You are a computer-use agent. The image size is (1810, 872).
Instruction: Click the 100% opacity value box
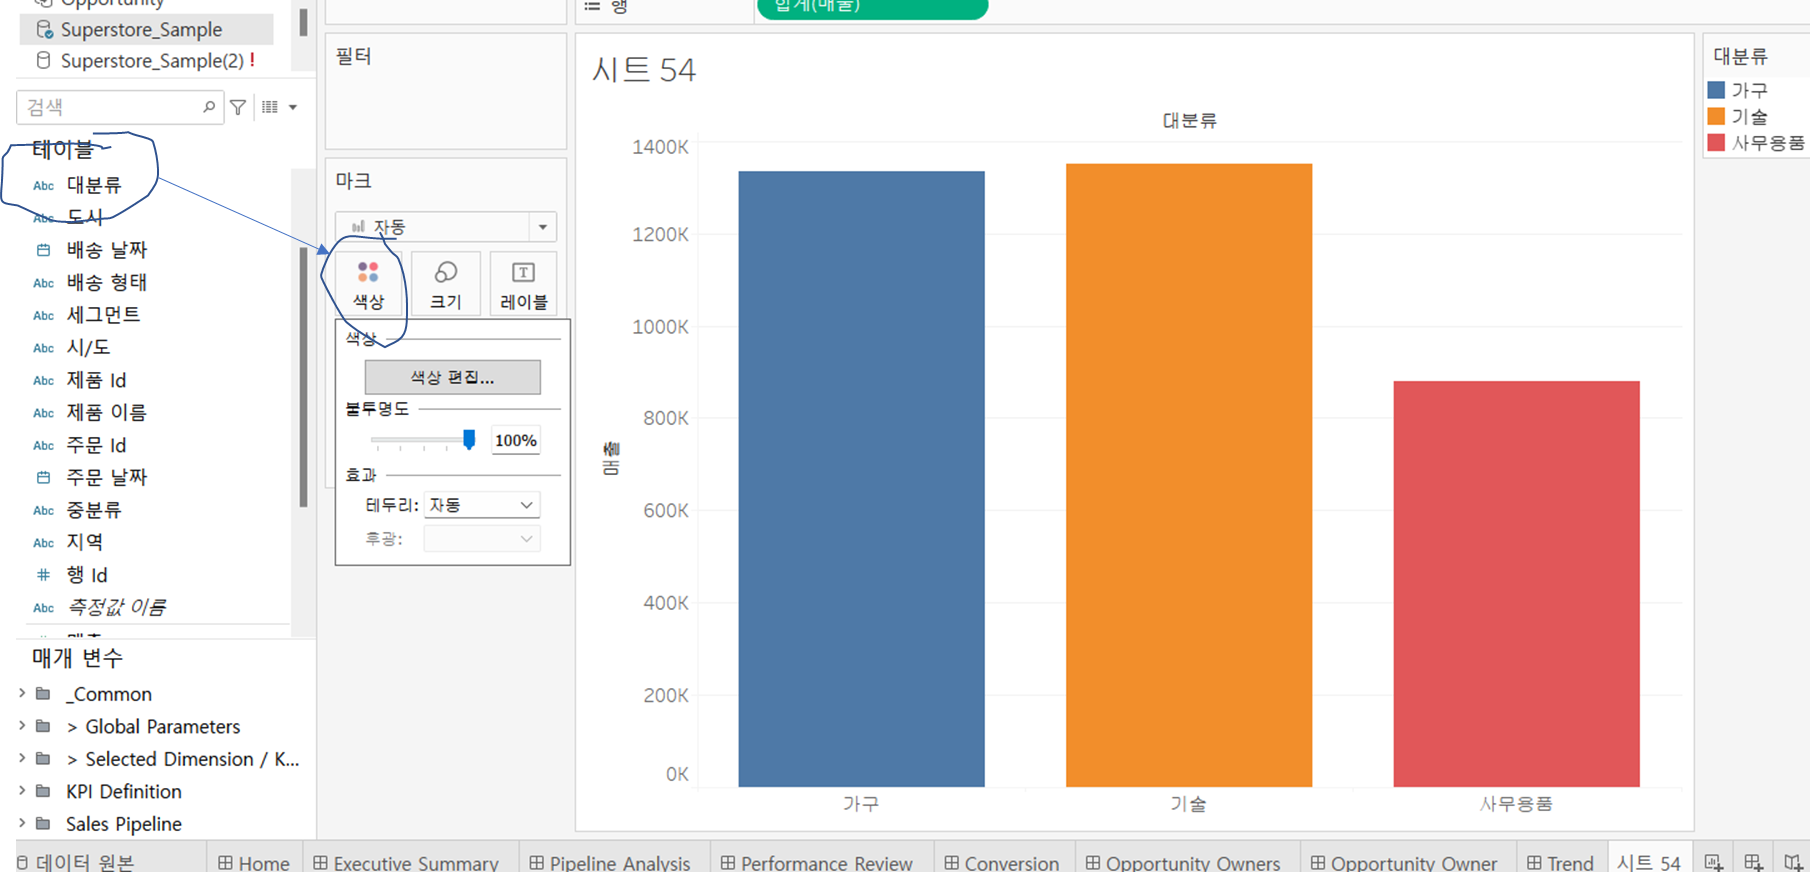(516, 440)
